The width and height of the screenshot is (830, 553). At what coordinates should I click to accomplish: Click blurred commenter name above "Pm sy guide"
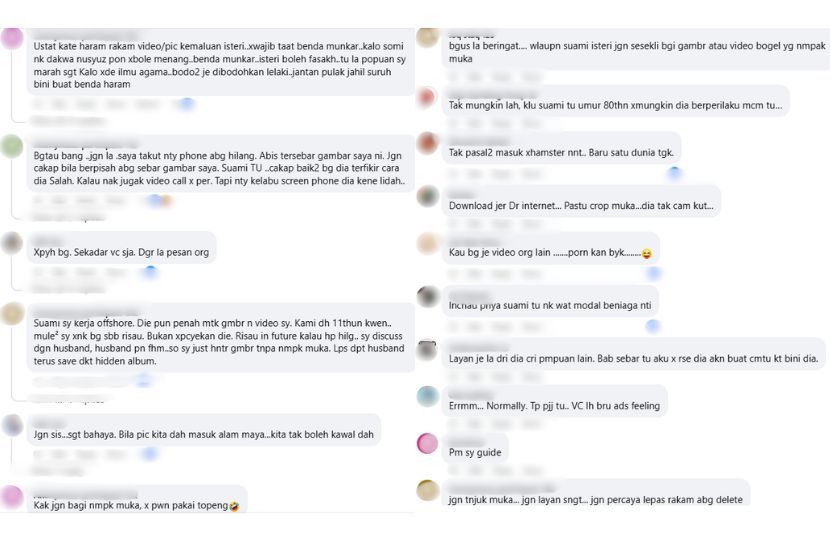[466, 439]
